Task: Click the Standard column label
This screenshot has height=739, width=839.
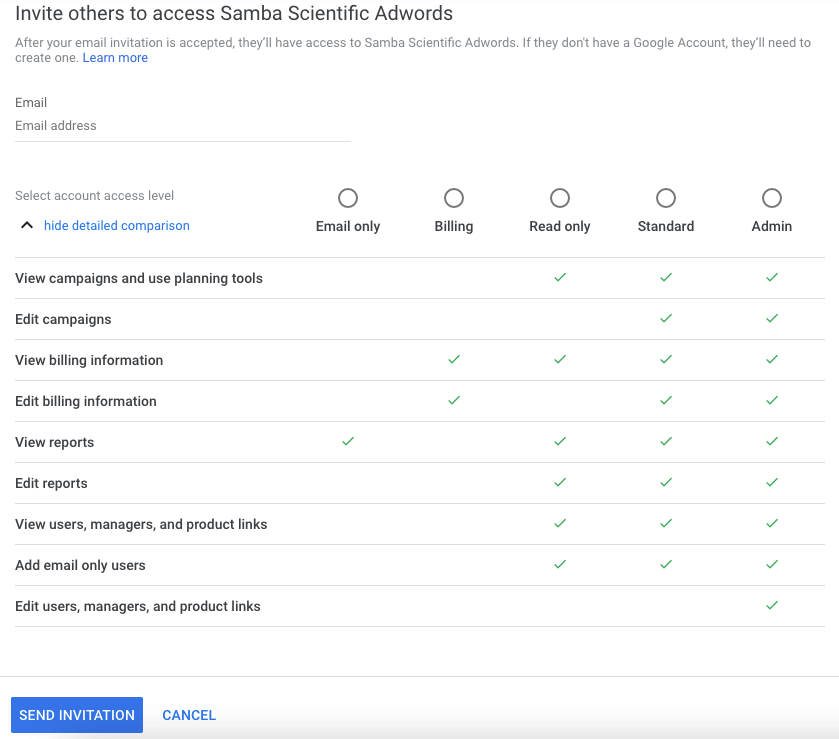Action: click(666, 226)
